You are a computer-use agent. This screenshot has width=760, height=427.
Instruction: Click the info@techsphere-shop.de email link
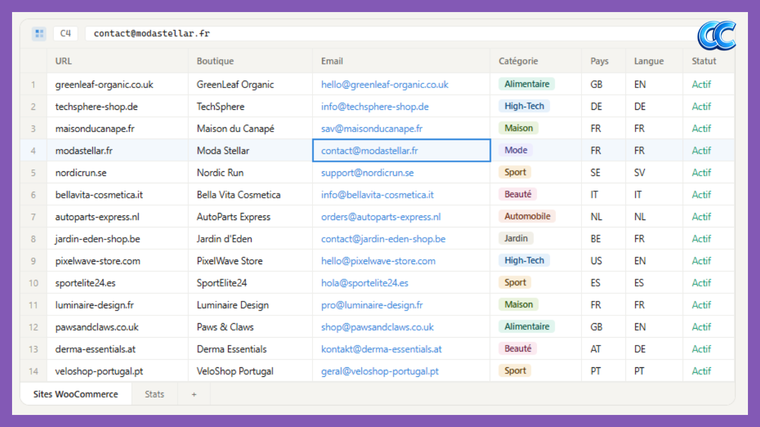tap(374, 107)
